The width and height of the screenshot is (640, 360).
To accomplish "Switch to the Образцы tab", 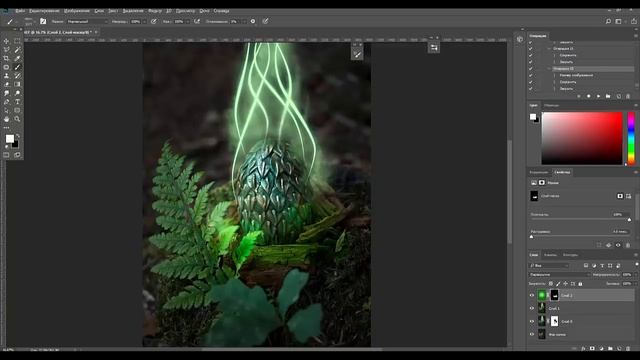I will point(551,105).
